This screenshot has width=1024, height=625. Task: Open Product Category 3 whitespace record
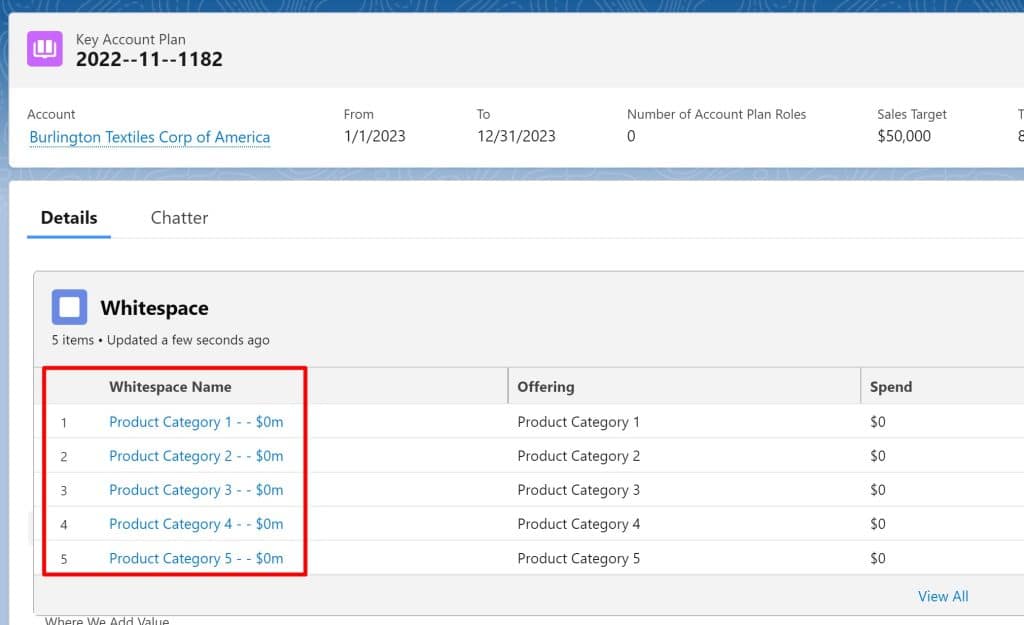tap(196, 490)
